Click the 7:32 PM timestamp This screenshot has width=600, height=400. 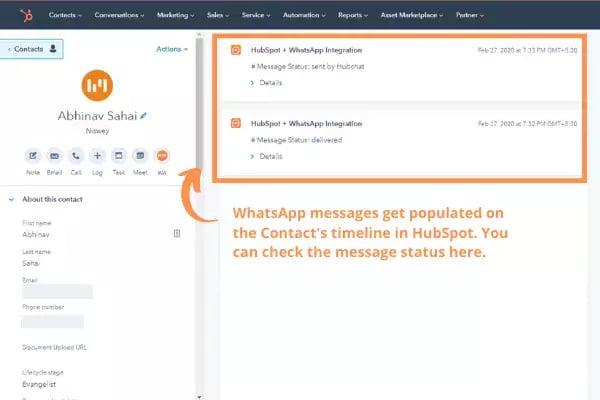(x=527, y=124)
